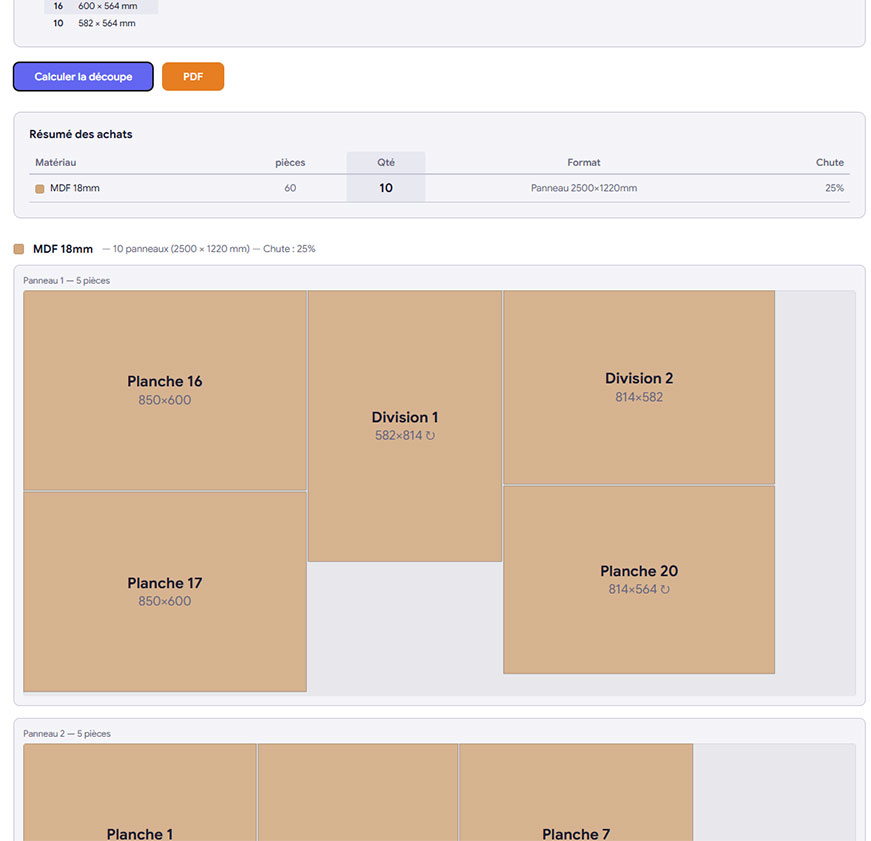This screenshot has height=841, width=871.
Task: Click the "Panneau 1 — 5 pièces" label
Action: click(x=65, y=280)
